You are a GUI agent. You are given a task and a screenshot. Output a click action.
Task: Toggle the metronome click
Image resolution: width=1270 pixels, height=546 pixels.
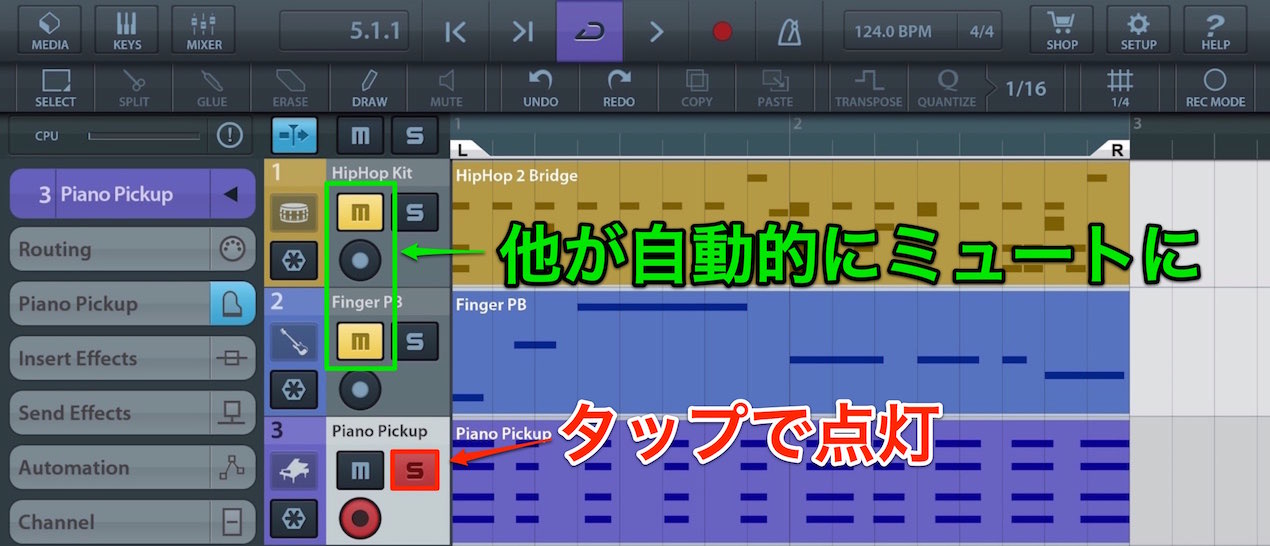click(x=789, y=31)
